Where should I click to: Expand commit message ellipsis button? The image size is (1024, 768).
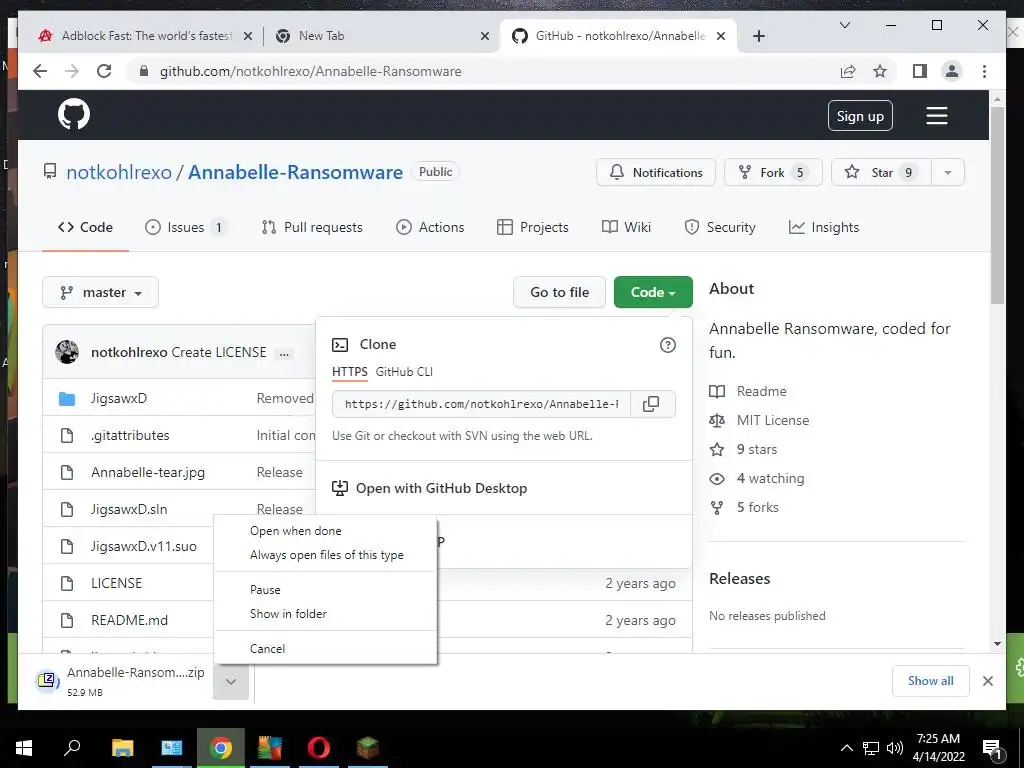tap(284, 353)
